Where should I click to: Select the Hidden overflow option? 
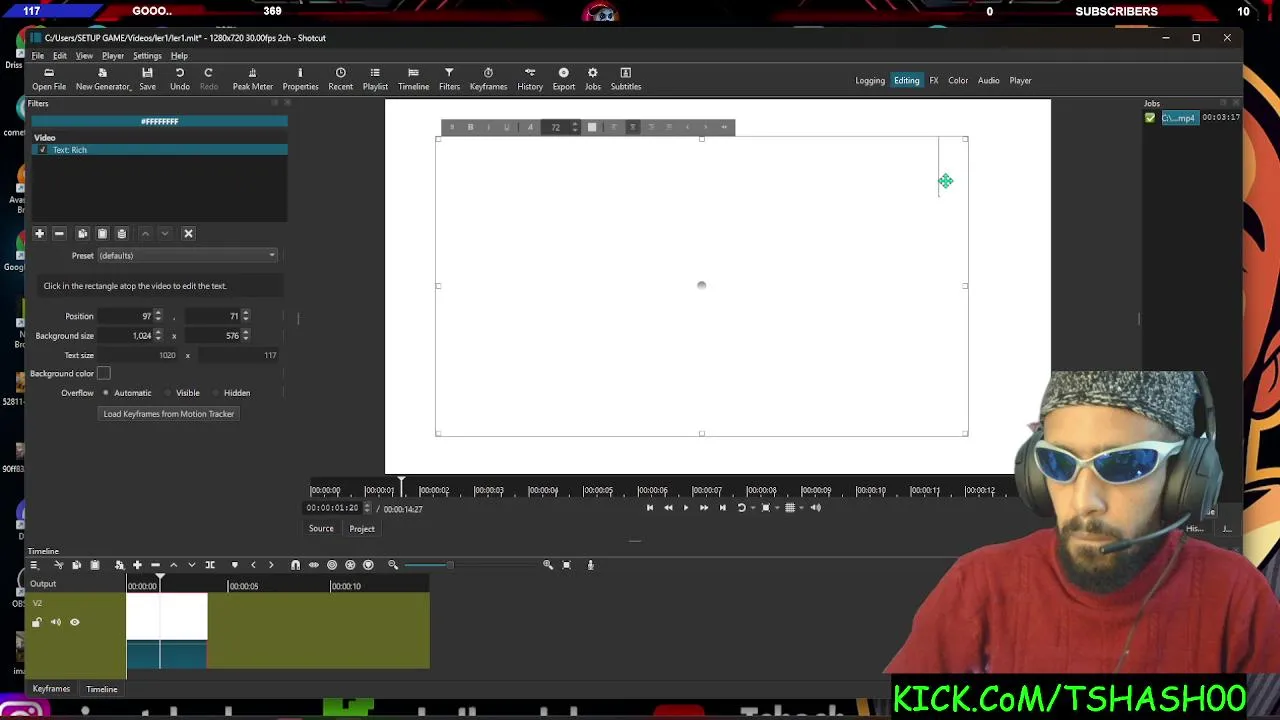point(215,393)
